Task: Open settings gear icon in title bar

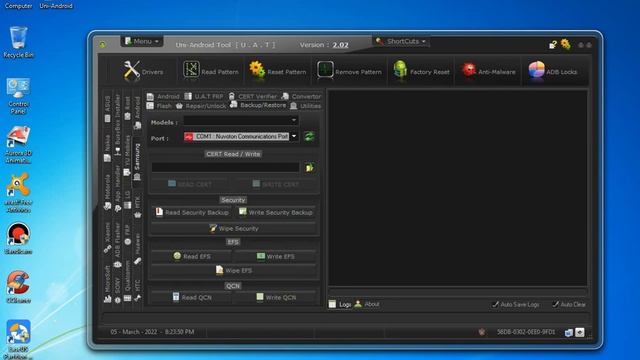Action: pos(565,44)
